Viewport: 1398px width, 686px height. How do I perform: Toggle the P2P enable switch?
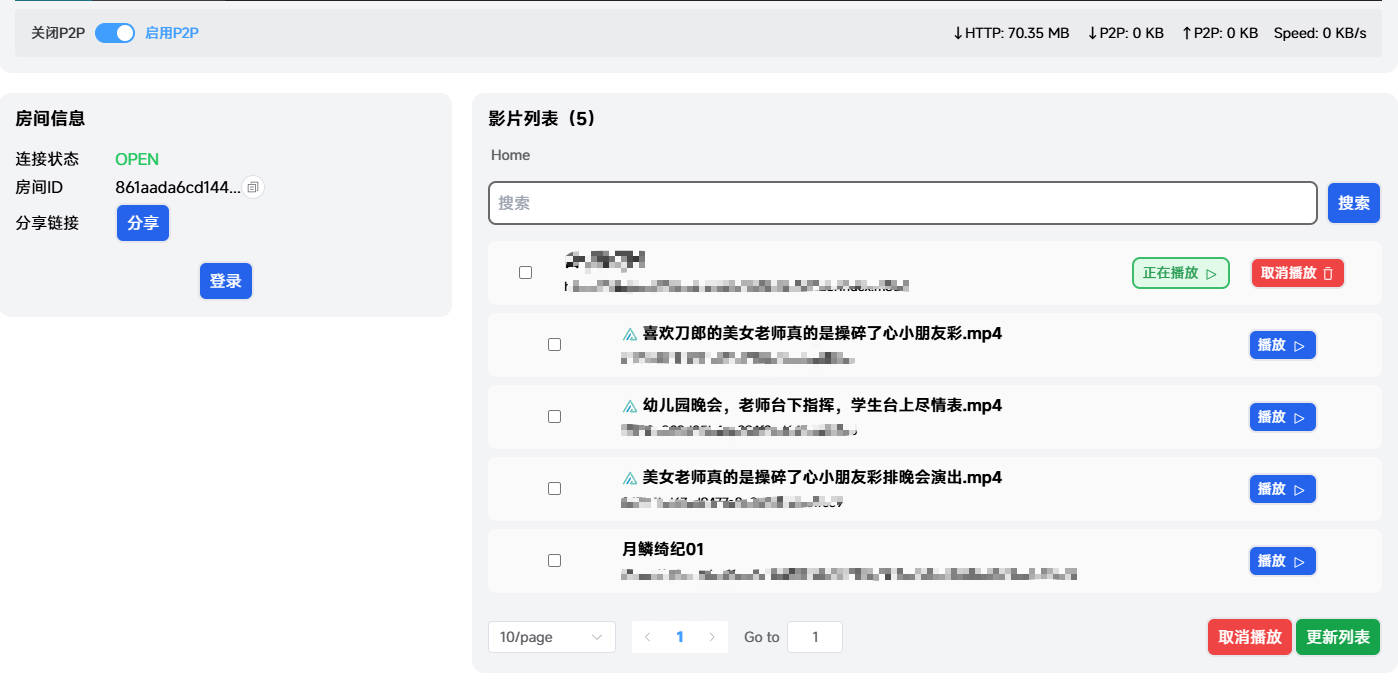coord(115,33)
